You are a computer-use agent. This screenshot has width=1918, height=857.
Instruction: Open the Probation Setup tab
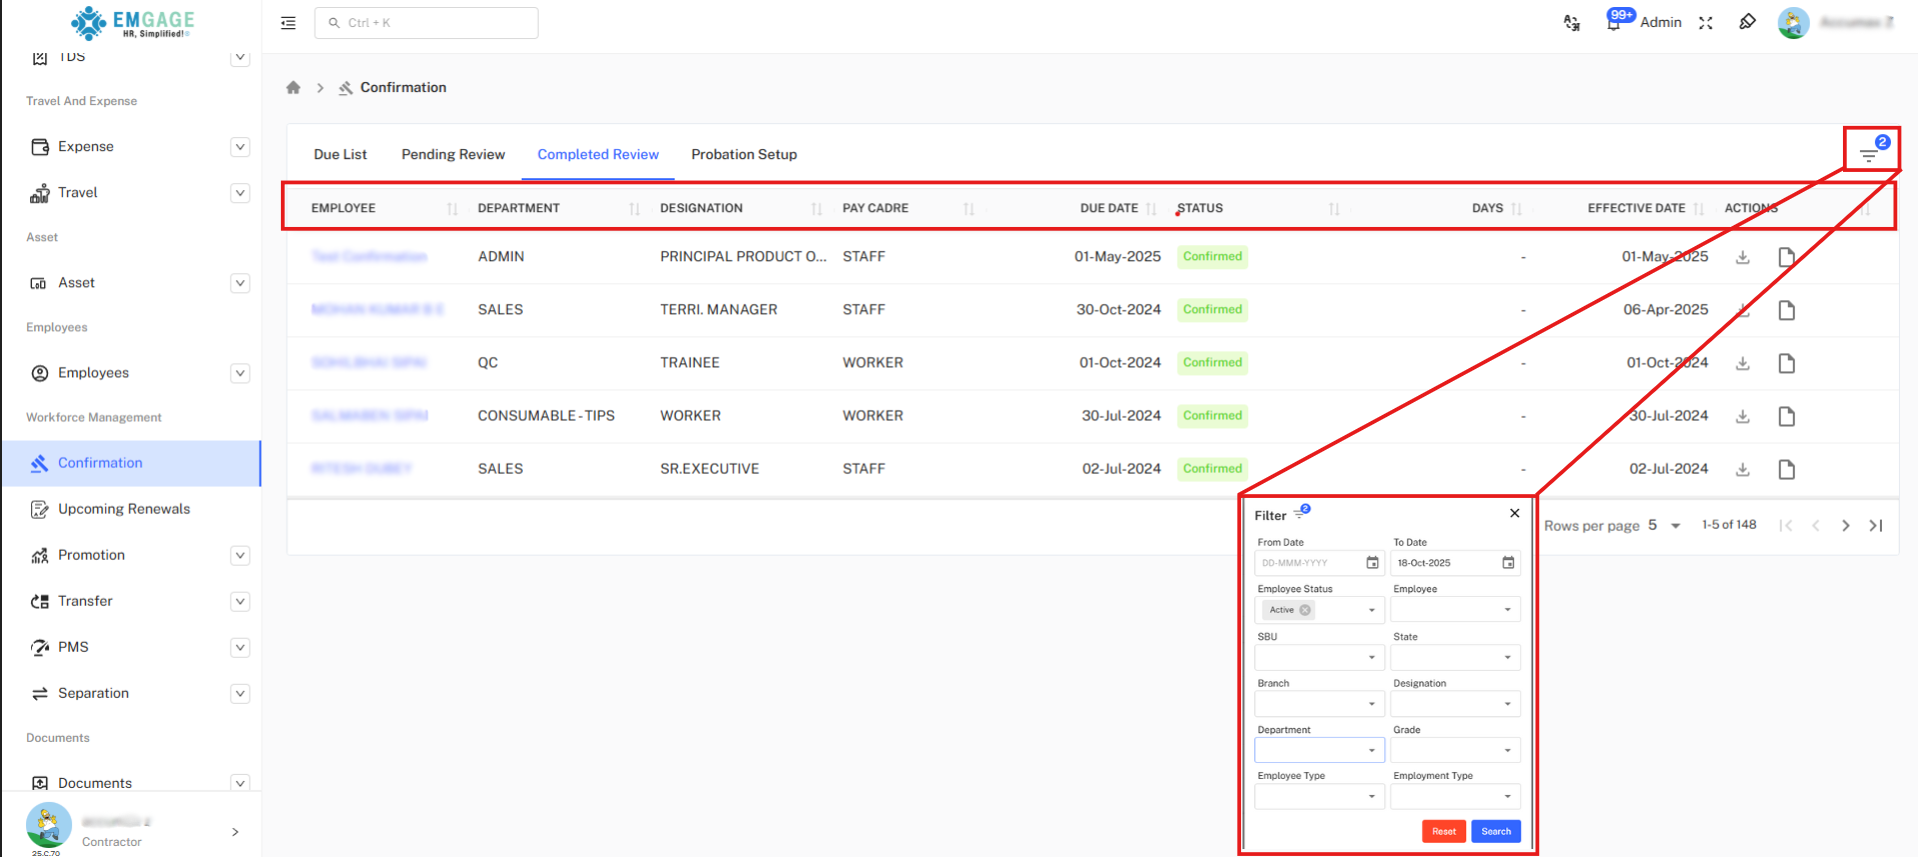pos(743,154)
